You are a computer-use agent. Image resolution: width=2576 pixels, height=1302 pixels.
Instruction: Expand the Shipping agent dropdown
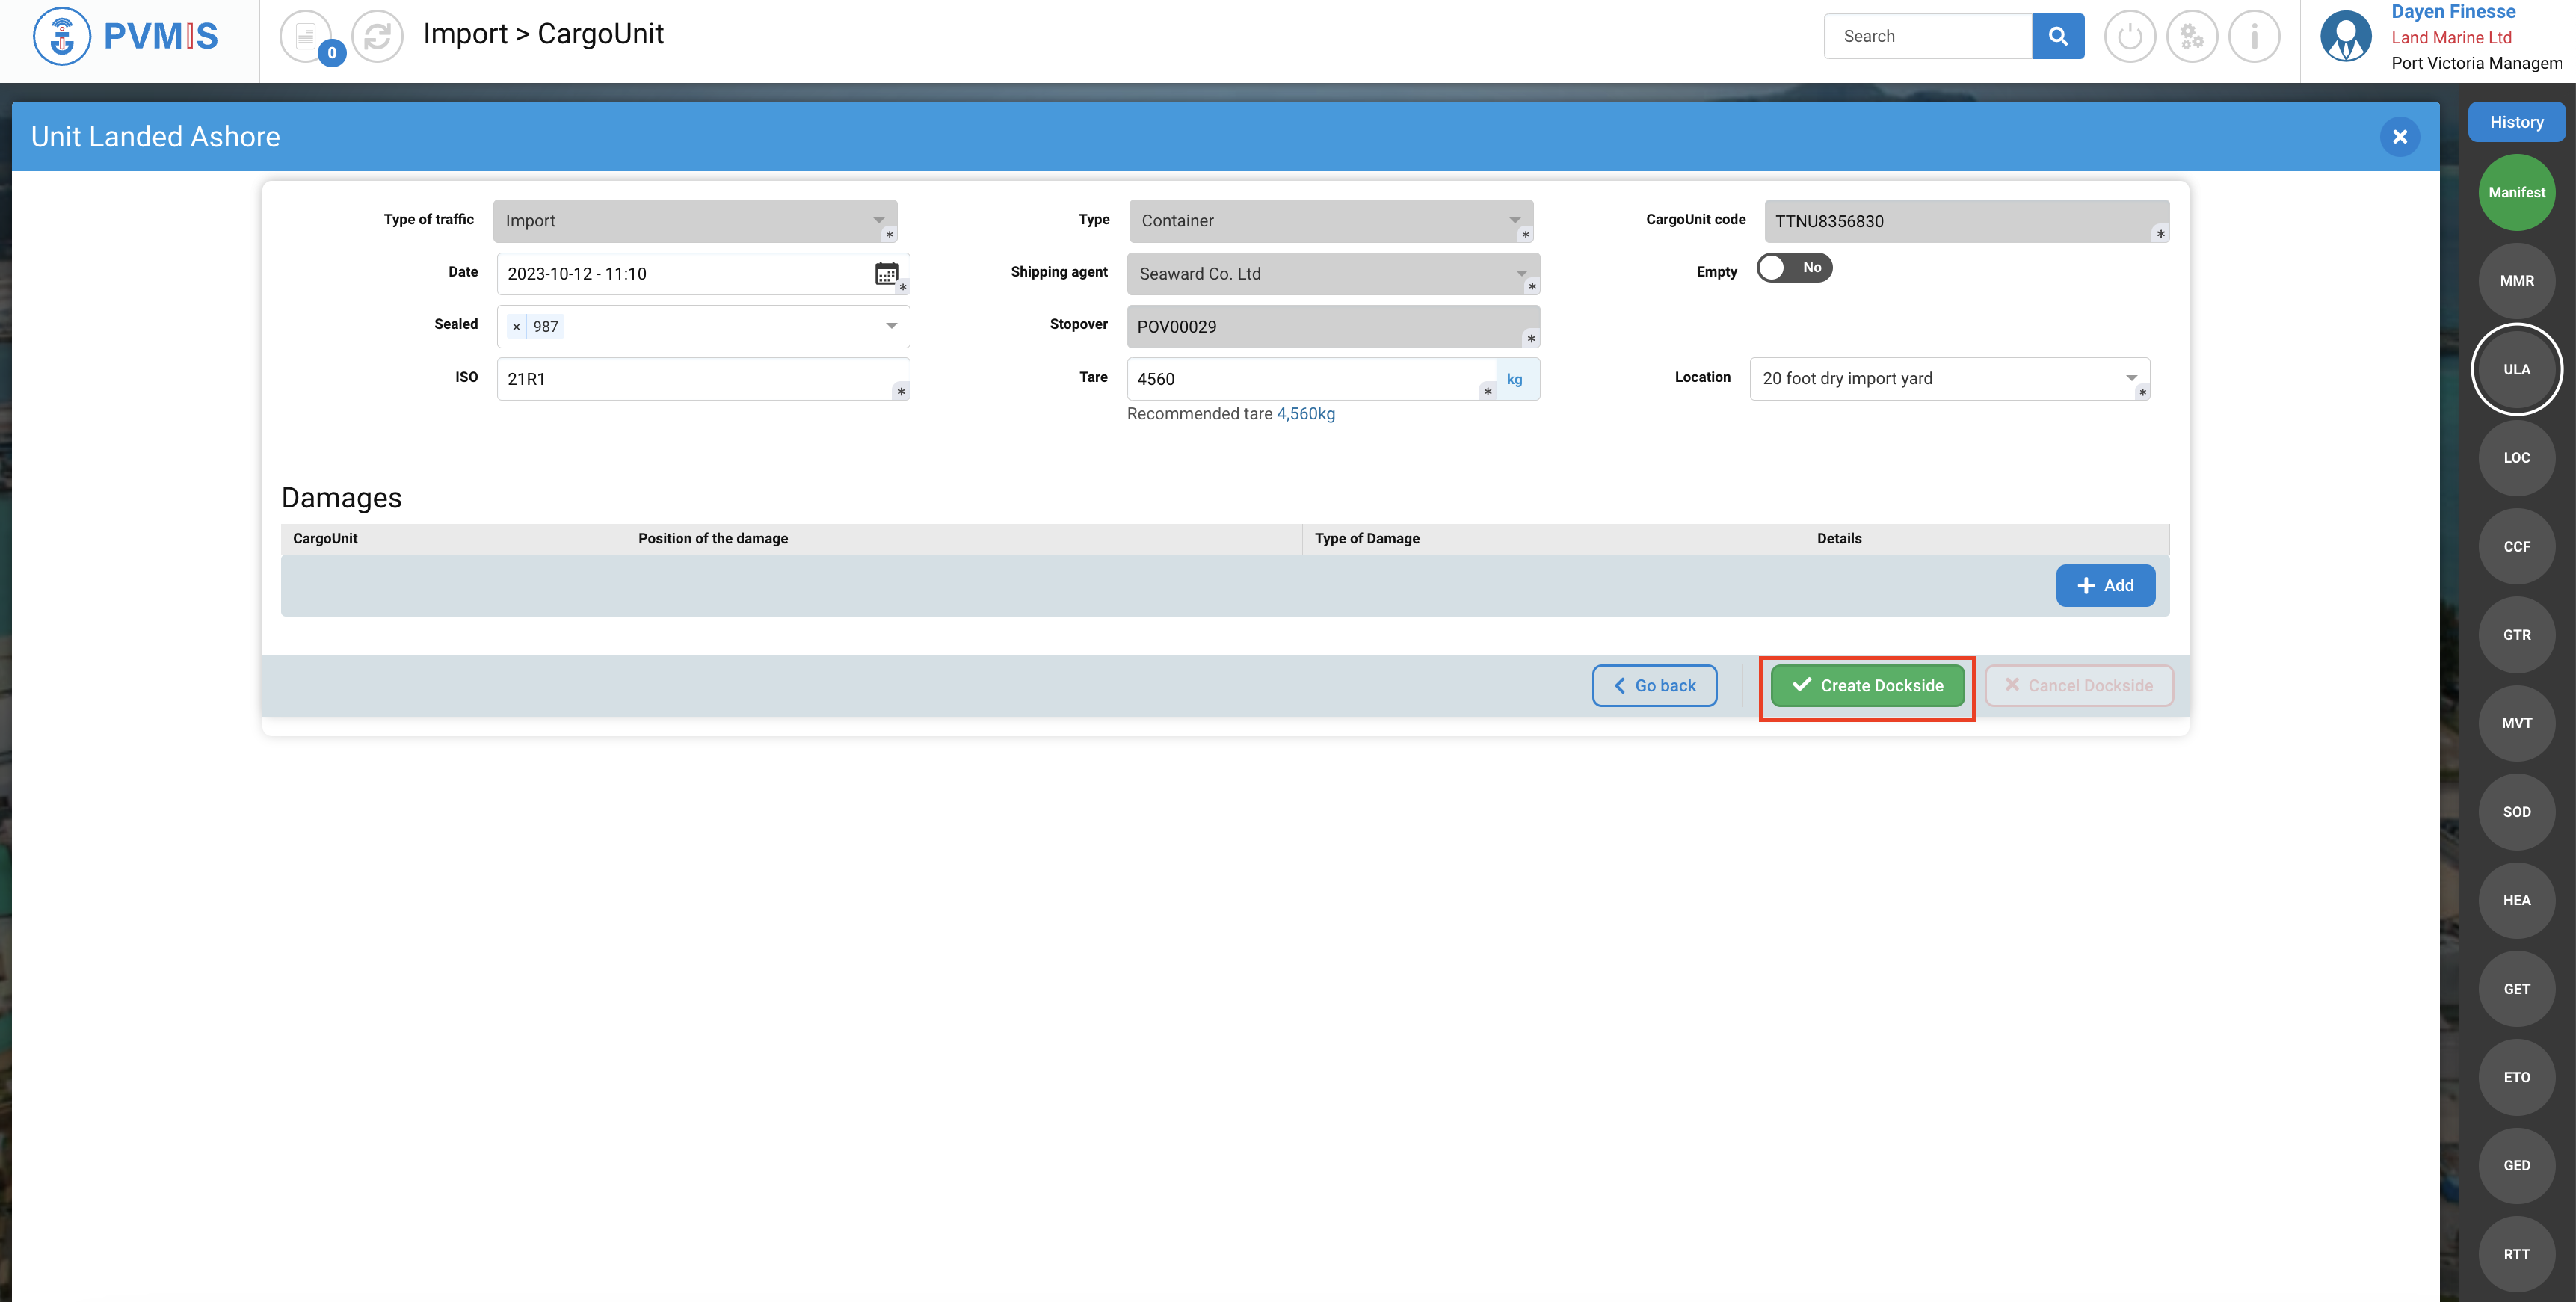(1521, 273)
